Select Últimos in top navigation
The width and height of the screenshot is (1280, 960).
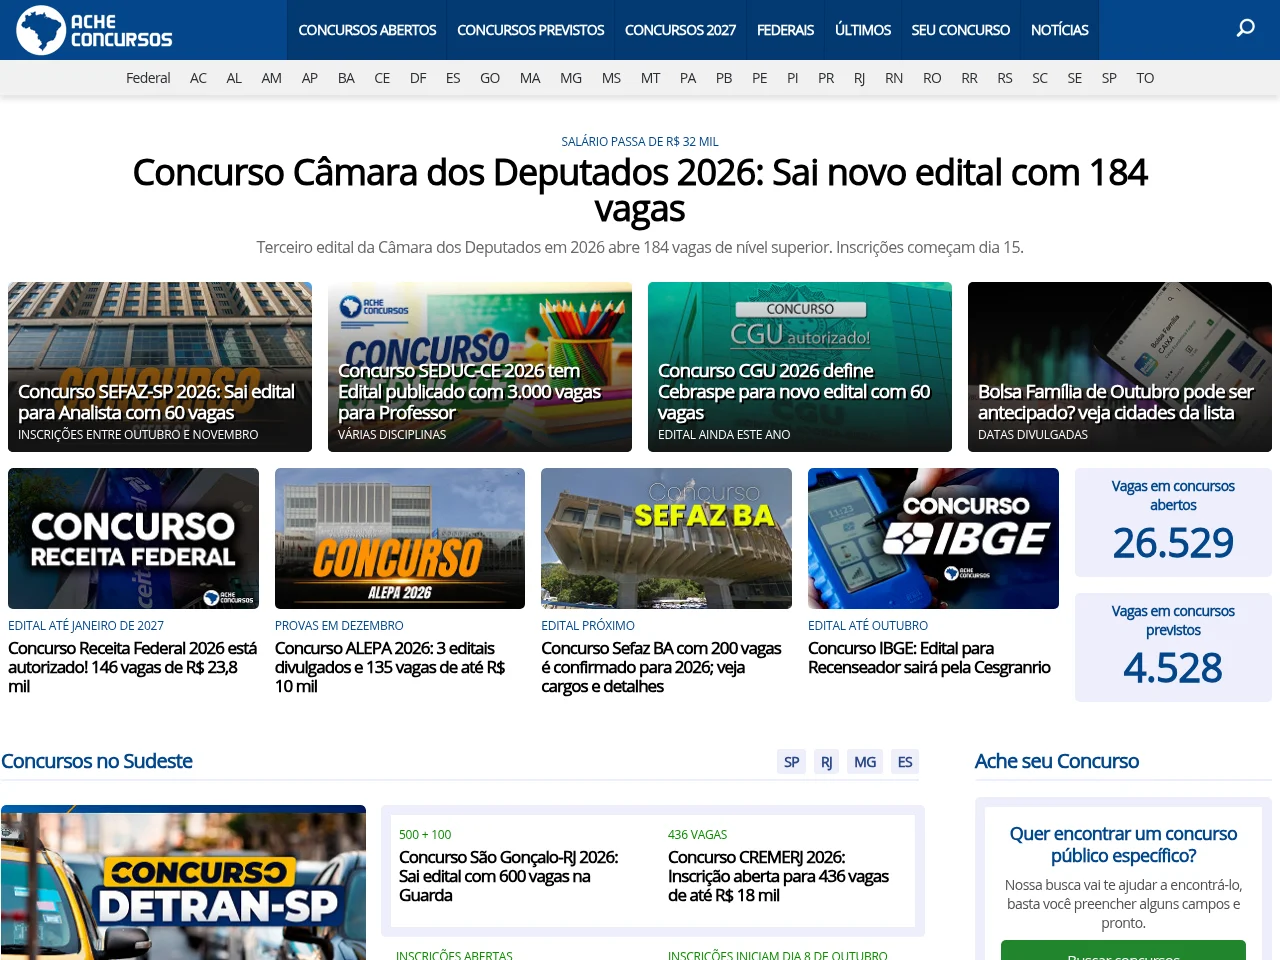point(863,30)
